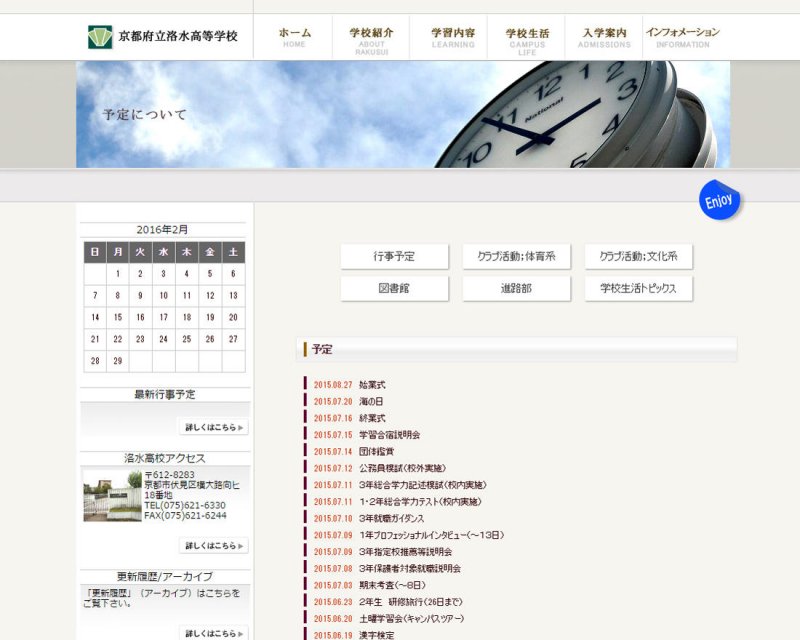Select day 29 in the February calendar
The image size is (800, 640).
(x=118, y=361)
